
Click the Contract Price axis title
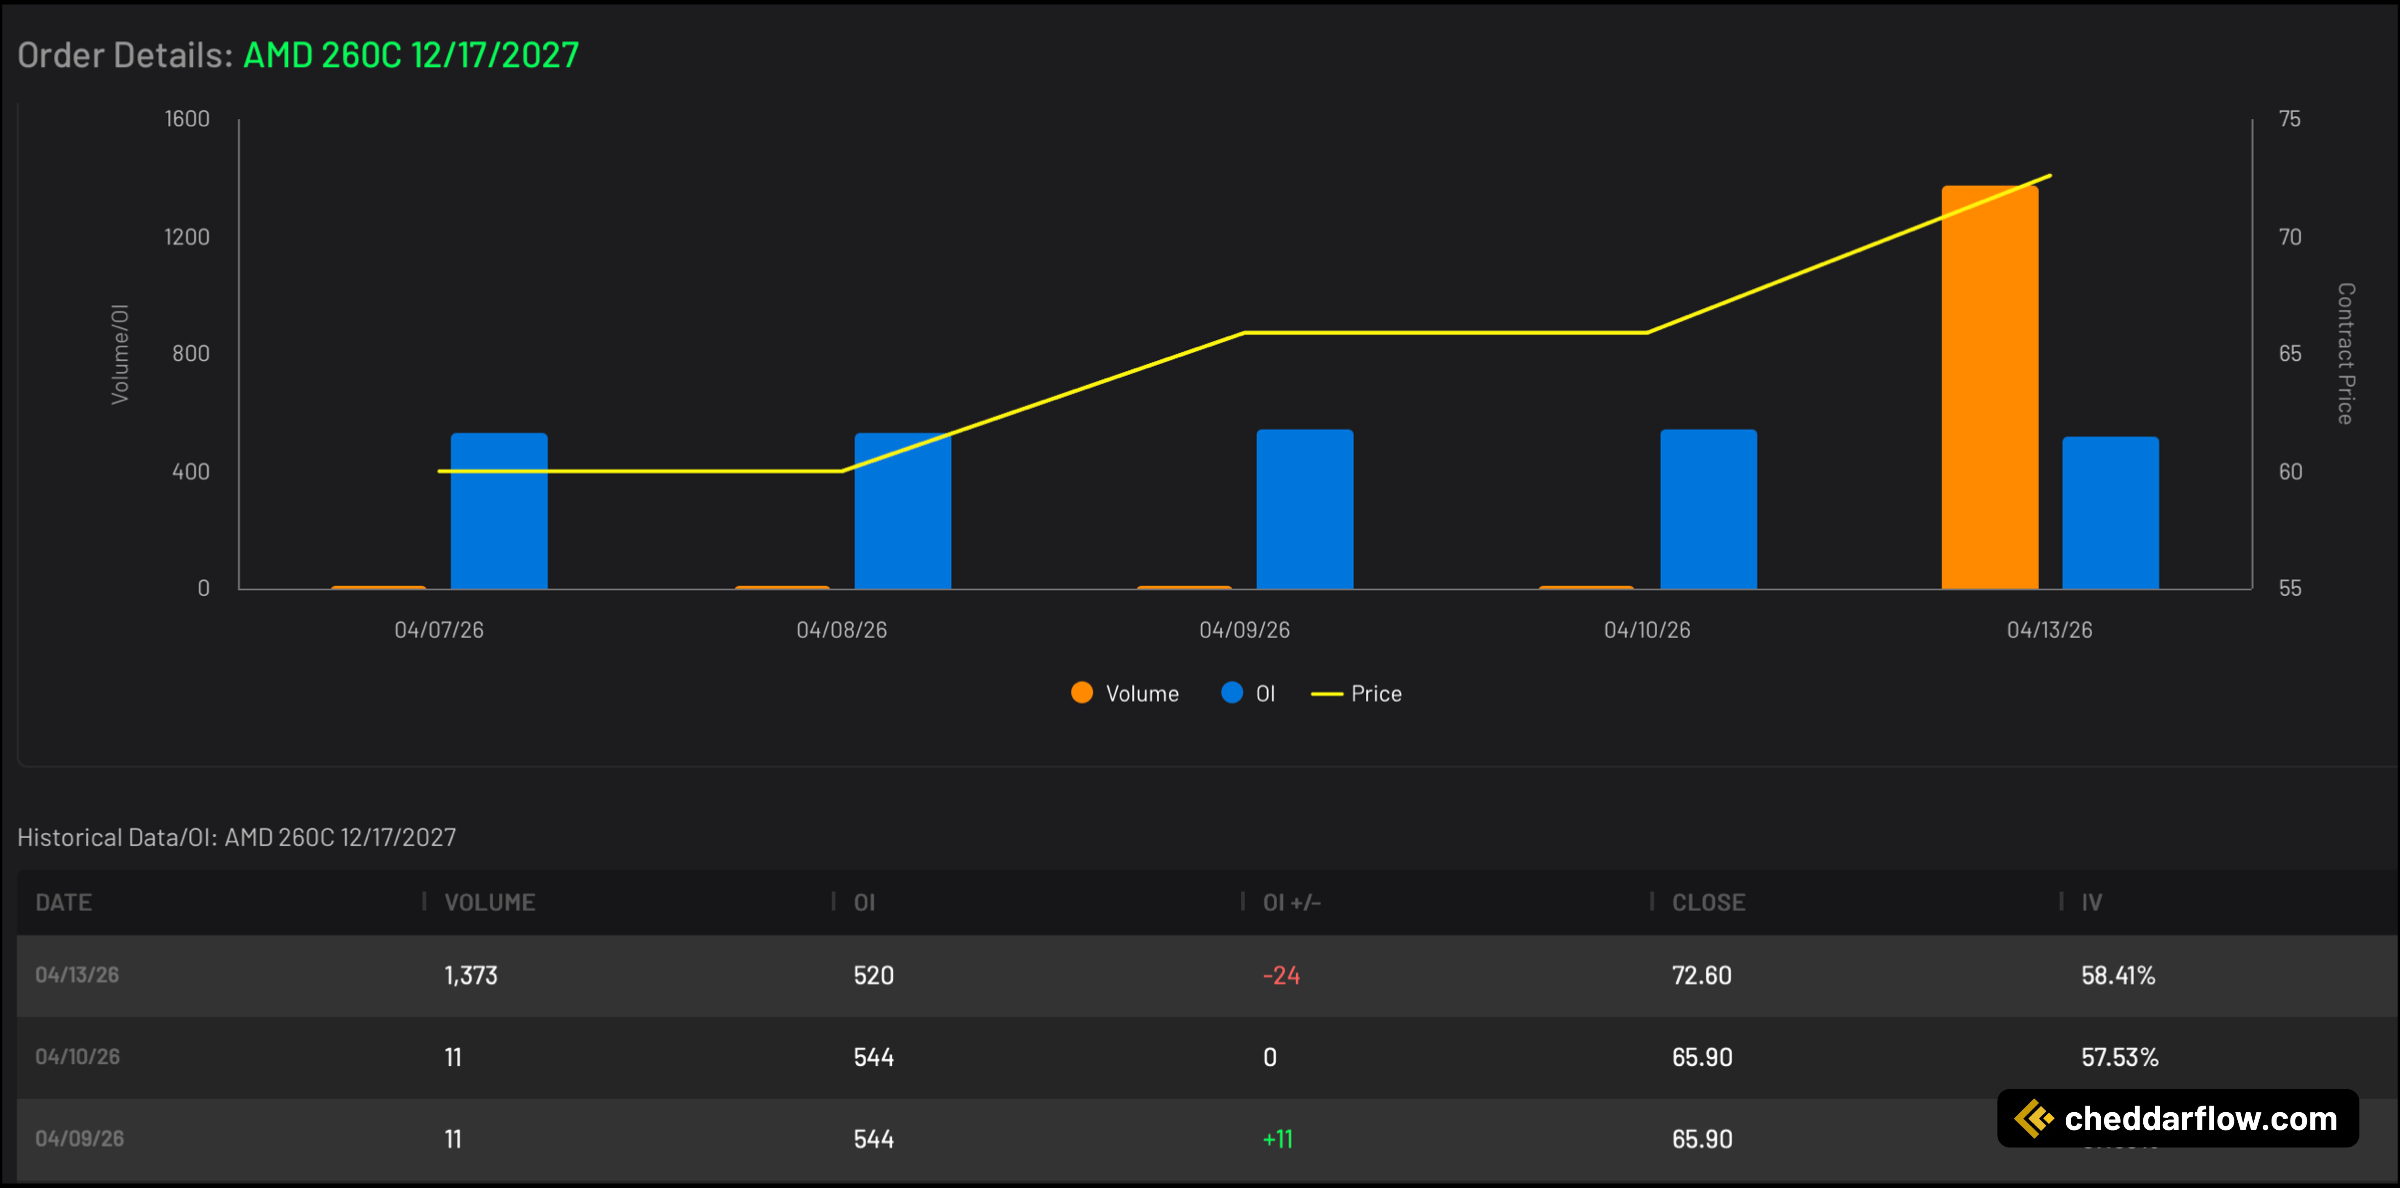click(2346, 353)
